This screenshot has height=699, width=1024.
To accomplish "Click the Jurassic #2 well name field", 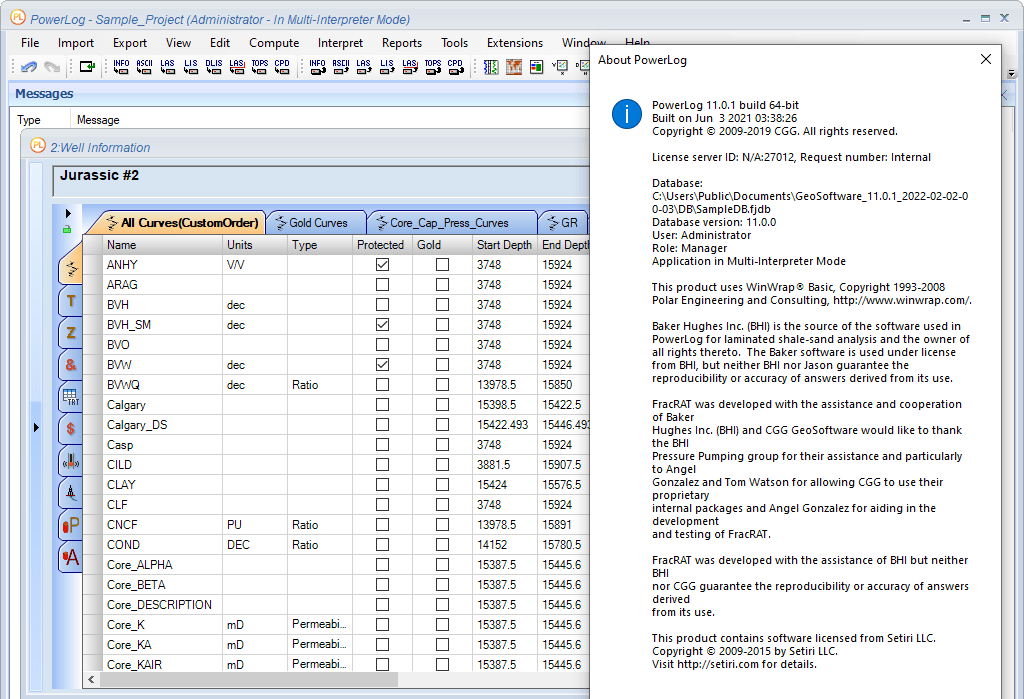I will (x=321, y=181).
